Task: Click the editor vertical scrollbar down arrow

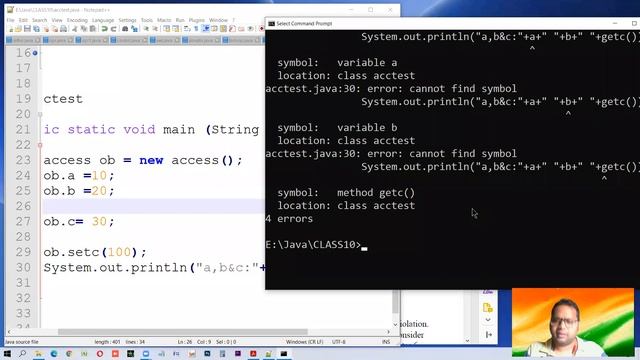Action: (395, 324)
